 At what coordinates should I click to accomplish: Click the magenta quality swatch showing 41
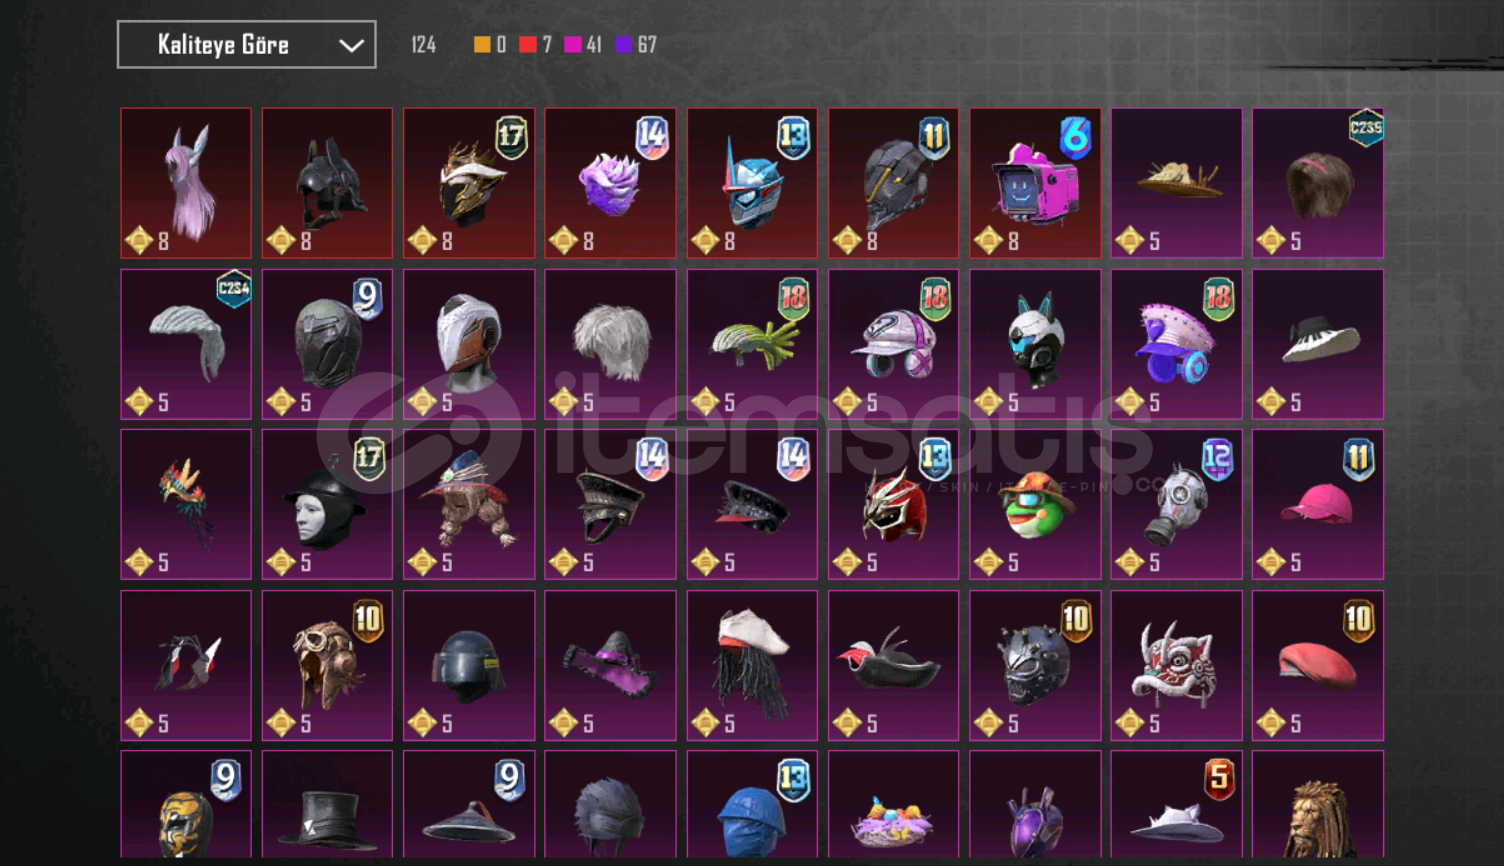point(573,45)
